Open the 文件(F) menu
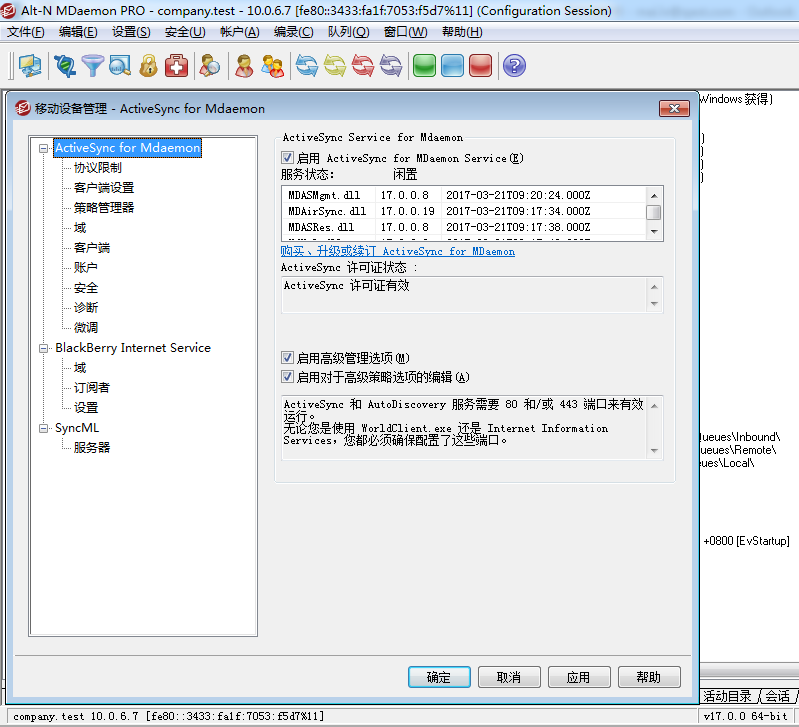The width and height of the screenshot is (799, 727). click(x=25, y=32)
